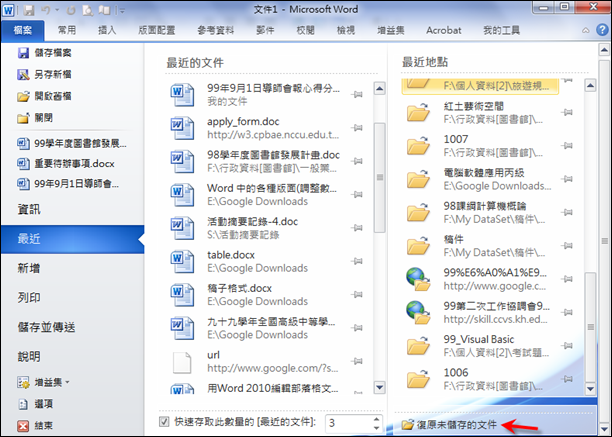612x437 pixels.
Task: Select the 資訊 tab in backstage
Action: pyautogui.click(x=73, y=210)
